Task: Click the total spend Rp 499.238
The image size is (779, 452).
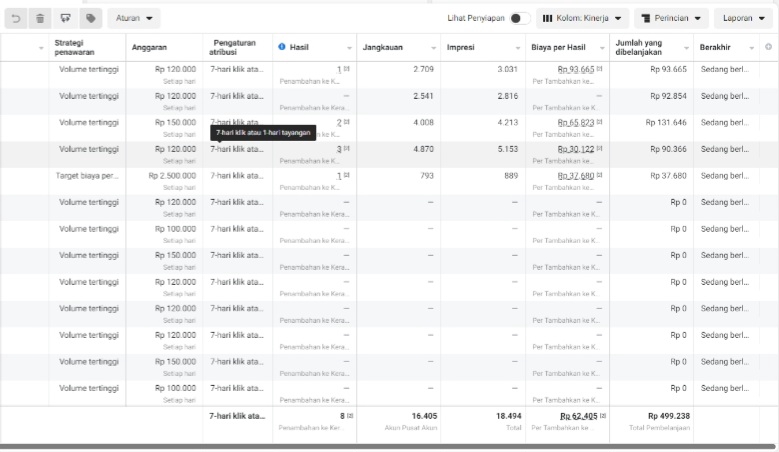Action: 669,416
